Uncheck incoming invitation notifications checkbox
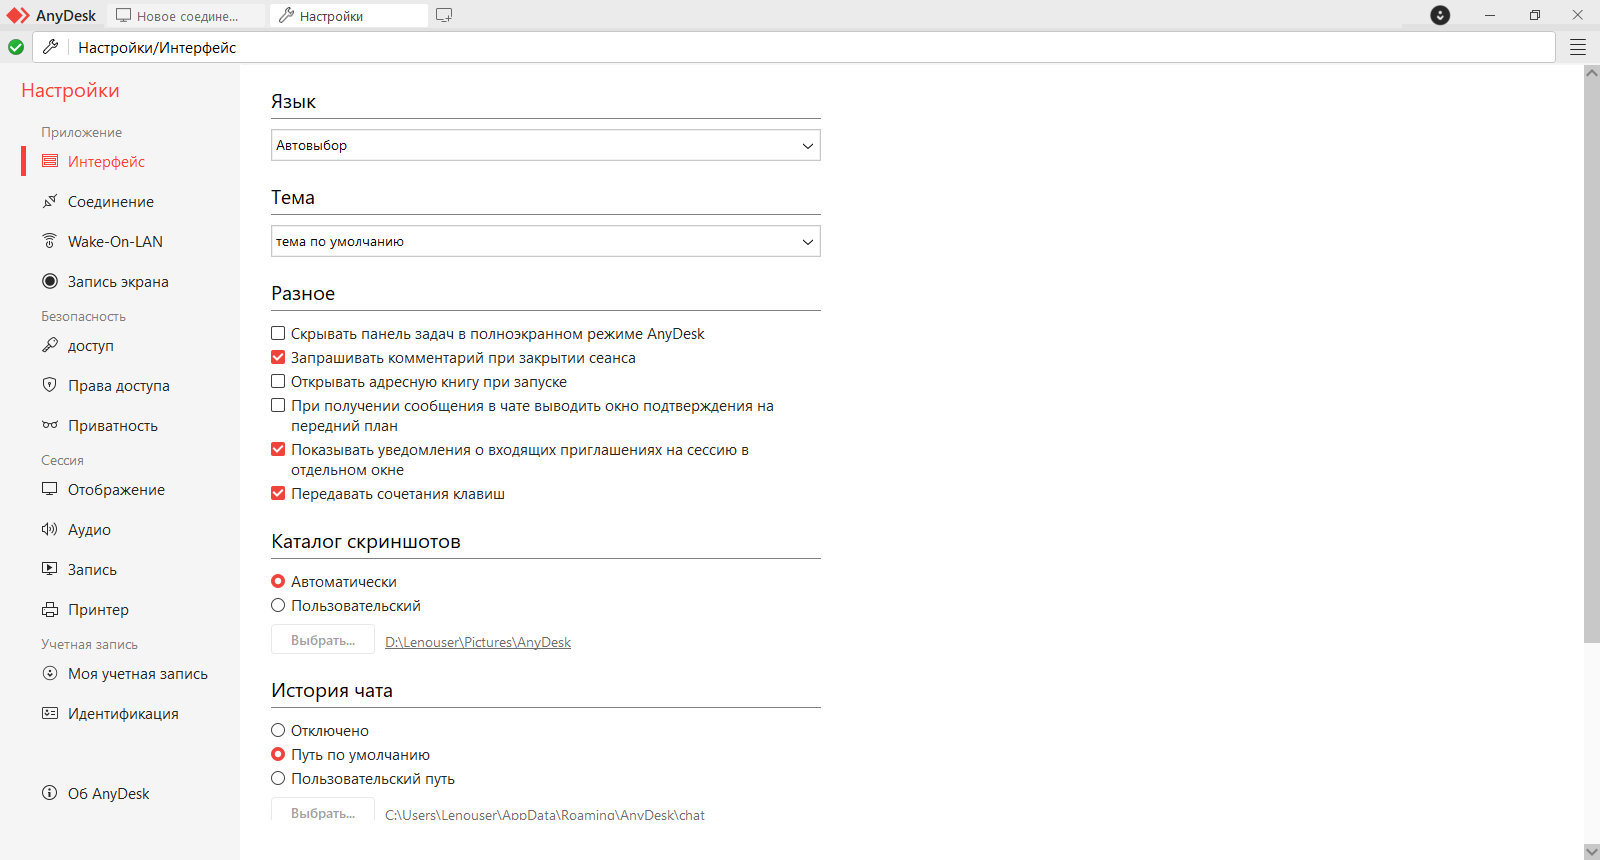 pos(278,449)
